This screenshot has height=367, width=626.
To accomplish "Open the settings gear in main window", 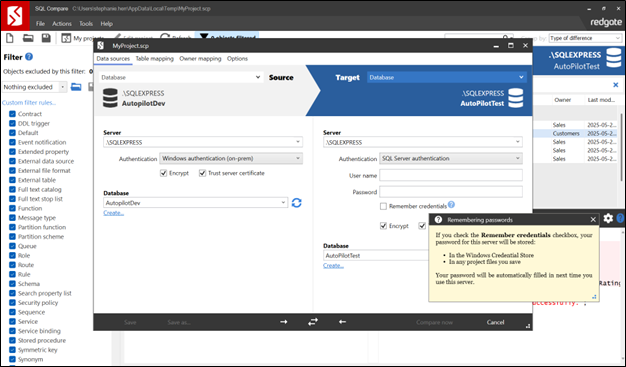I will [x=608, y=218].
